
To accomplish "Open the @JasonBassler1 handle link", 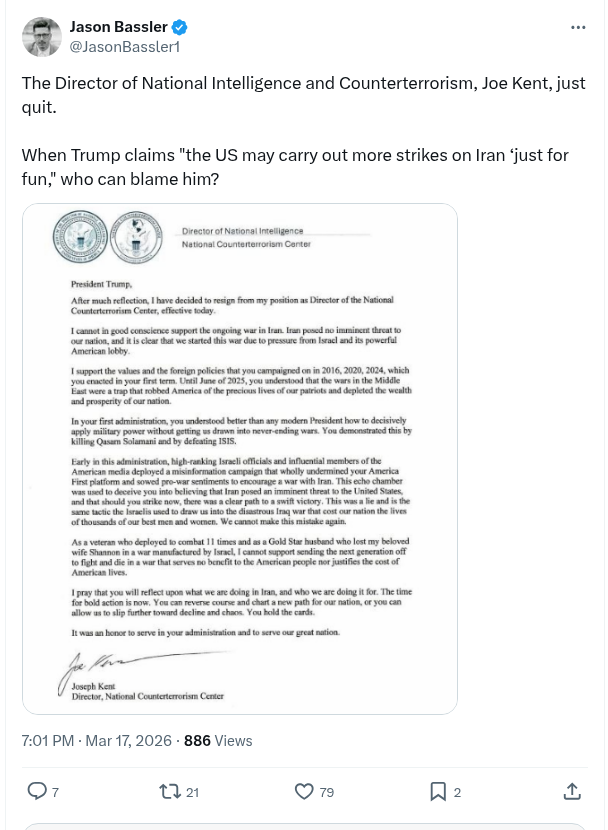I will pos(123,46).
